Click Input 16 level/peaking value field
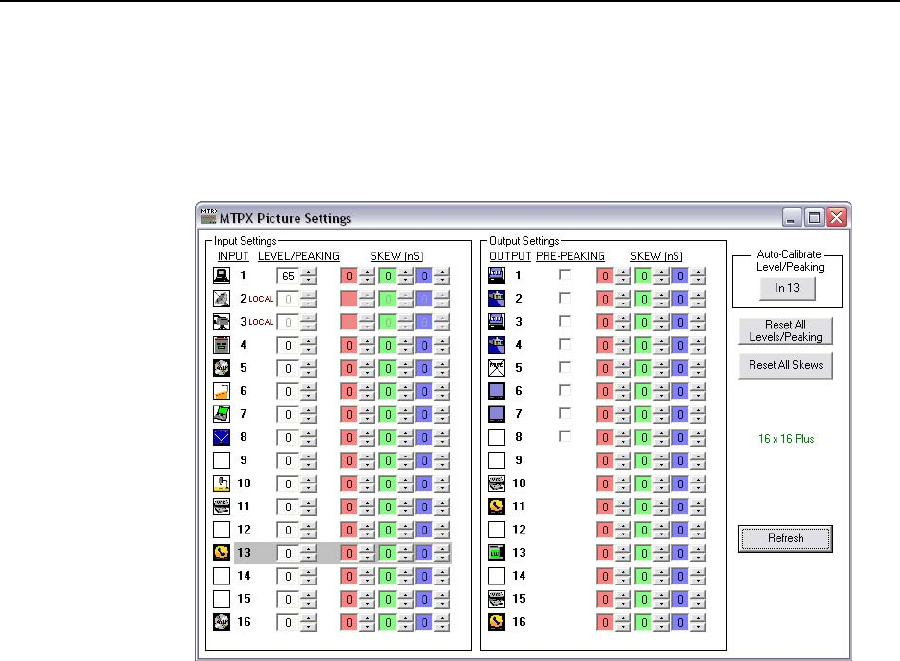 (x=288, y=622)
